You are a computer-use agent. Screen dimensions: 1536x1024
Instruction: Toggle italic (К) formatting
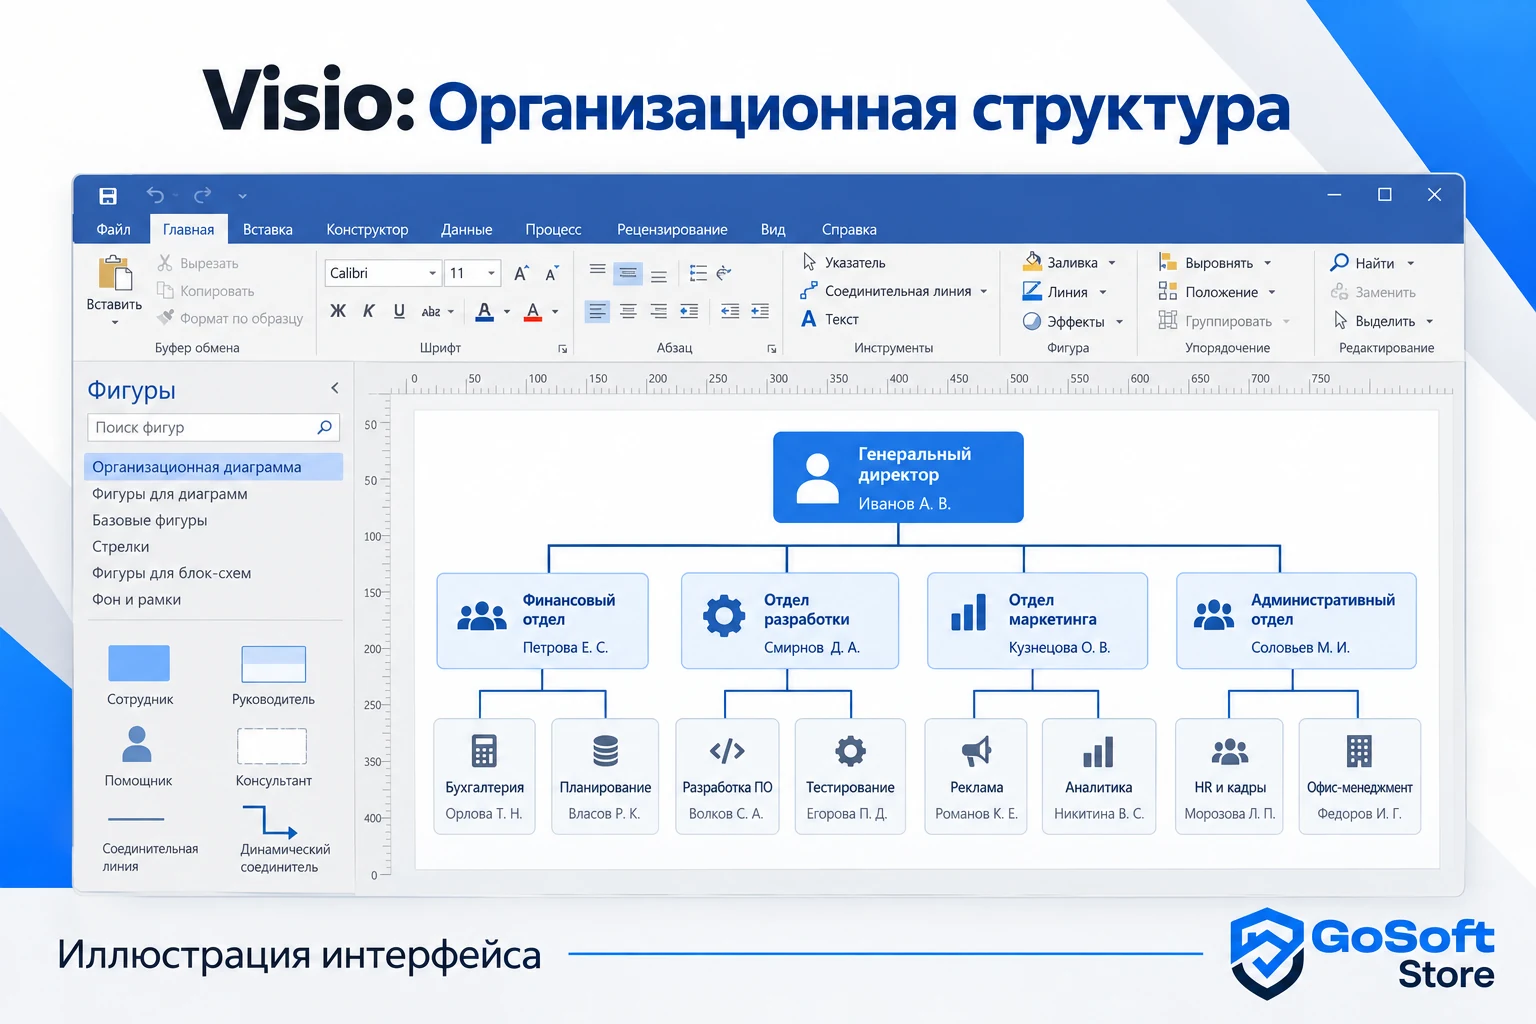pyautogui.click(x=368, y=311)
